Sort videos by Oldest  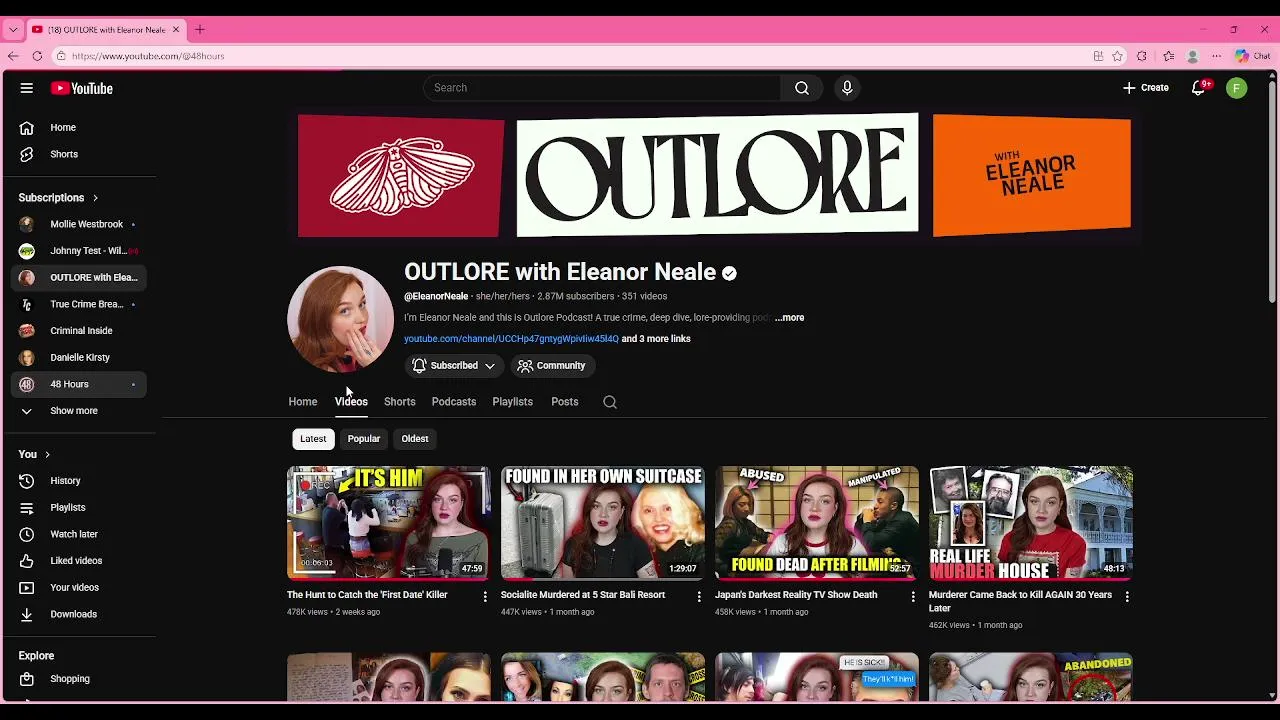pos(415,439)
